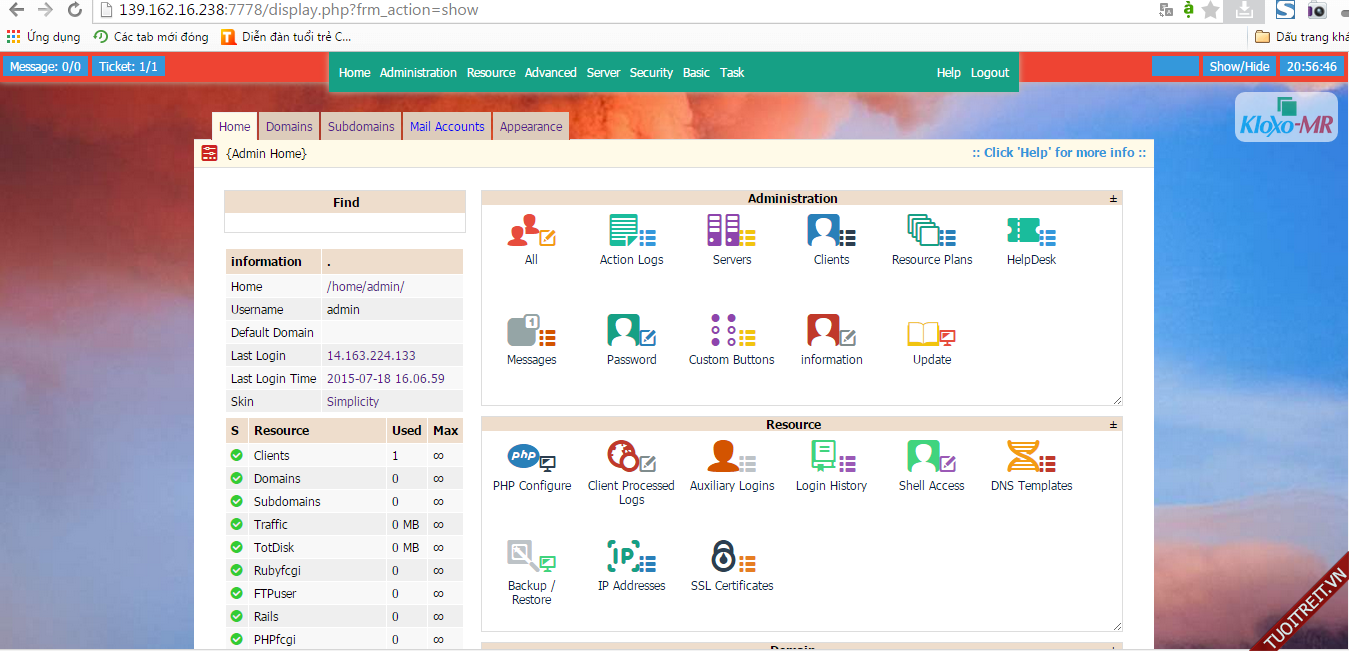
Task: Toggle the Show/Hide button
Action: click(1239, 66)
